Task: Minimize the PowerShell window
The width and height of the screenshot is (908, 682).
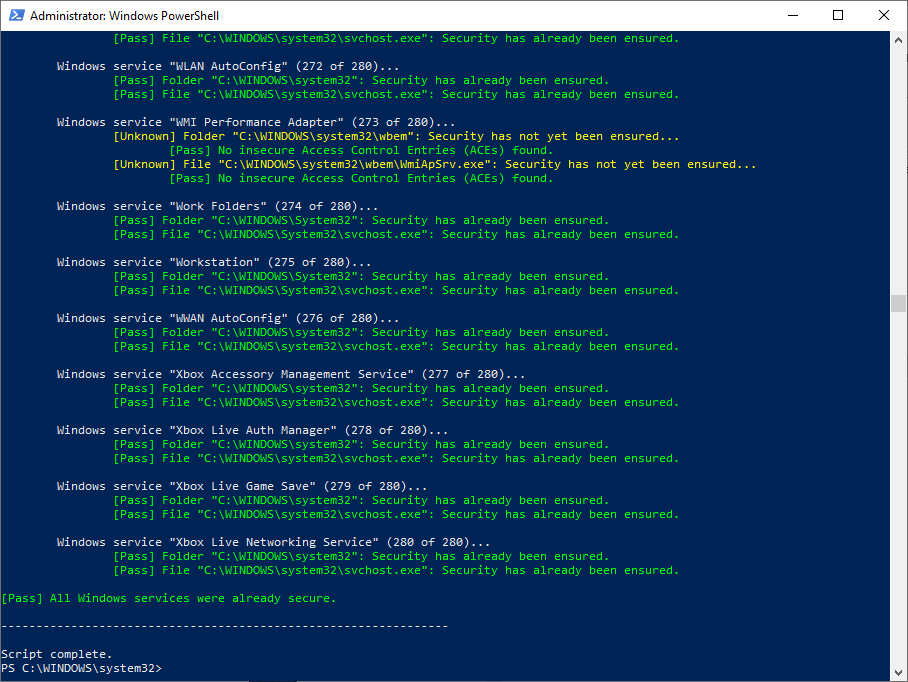Action: coord(792,15)
